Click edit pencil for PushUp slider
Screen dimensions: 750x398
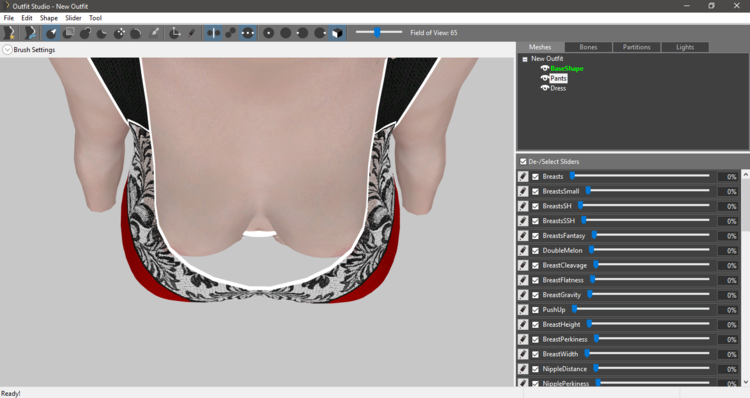[523, 310]
